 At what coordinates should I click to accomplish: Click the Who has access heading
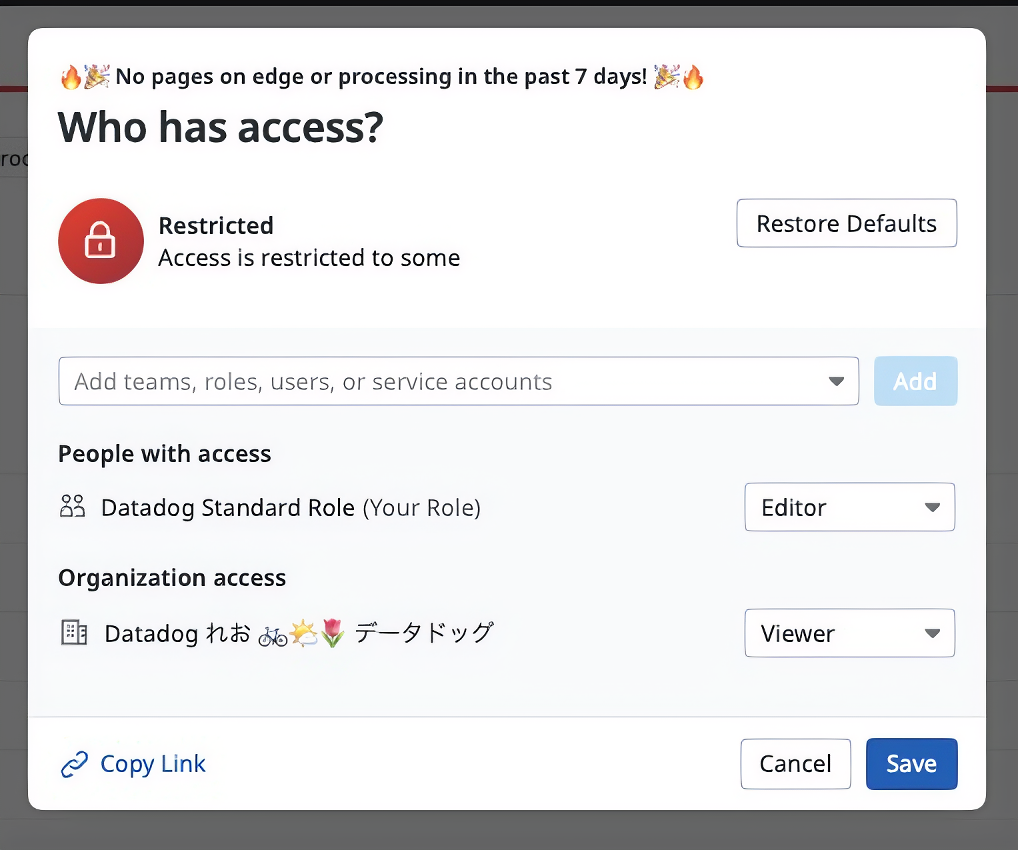[x=219, y=127]
